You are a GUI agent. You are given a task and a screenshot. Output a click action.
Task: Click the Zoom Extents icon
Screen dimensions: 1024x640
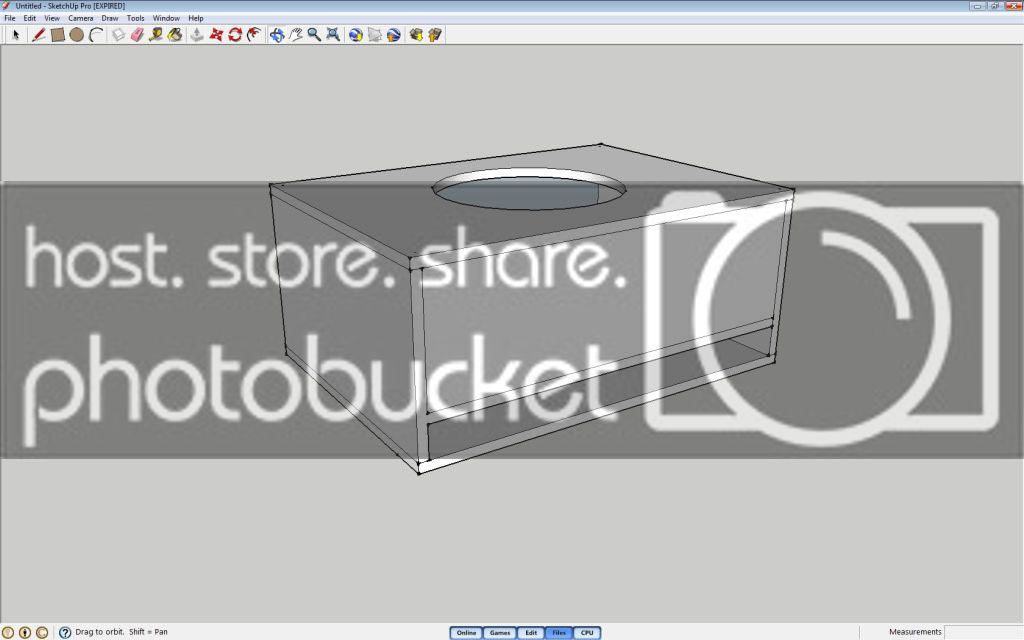click(333, 35)
